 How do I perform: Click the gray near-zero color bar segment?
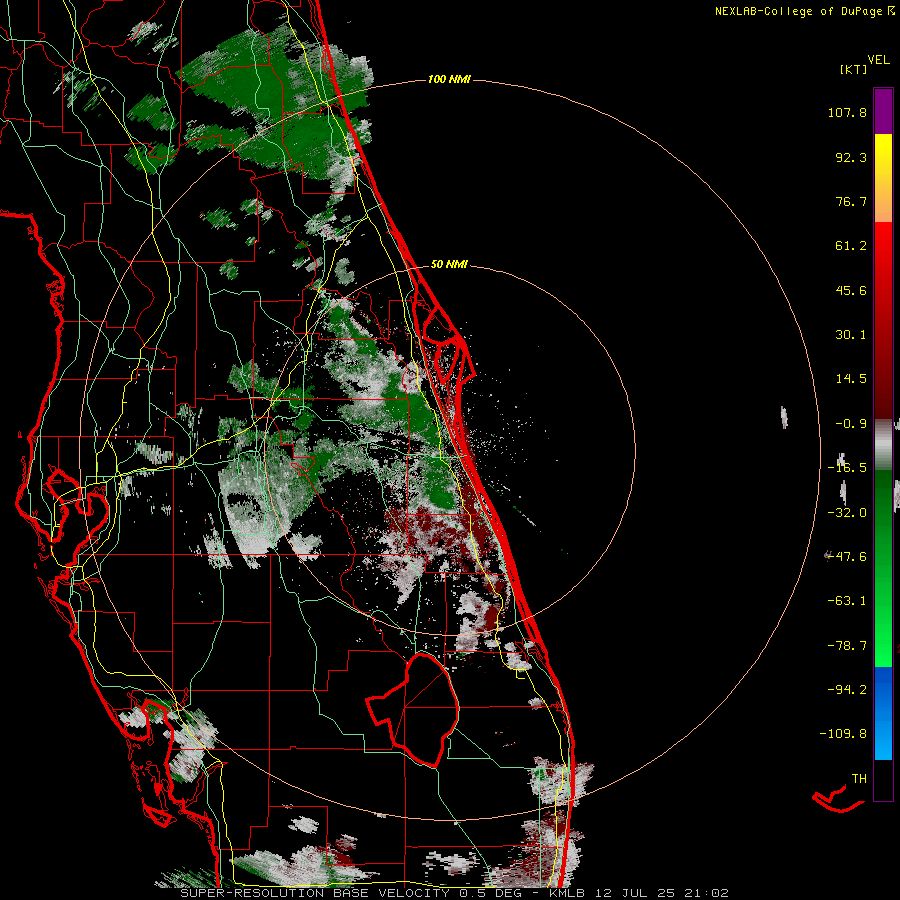tap(883, 445)
